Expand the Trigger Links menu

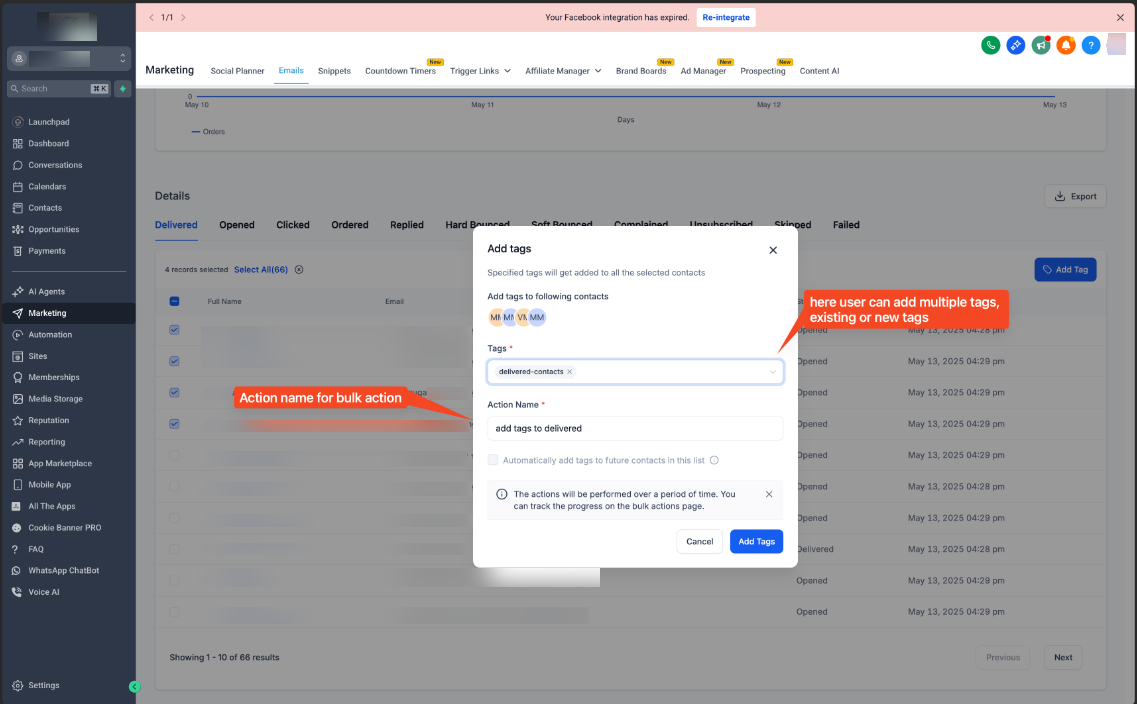pyautogui.click(x=480, y=71)
